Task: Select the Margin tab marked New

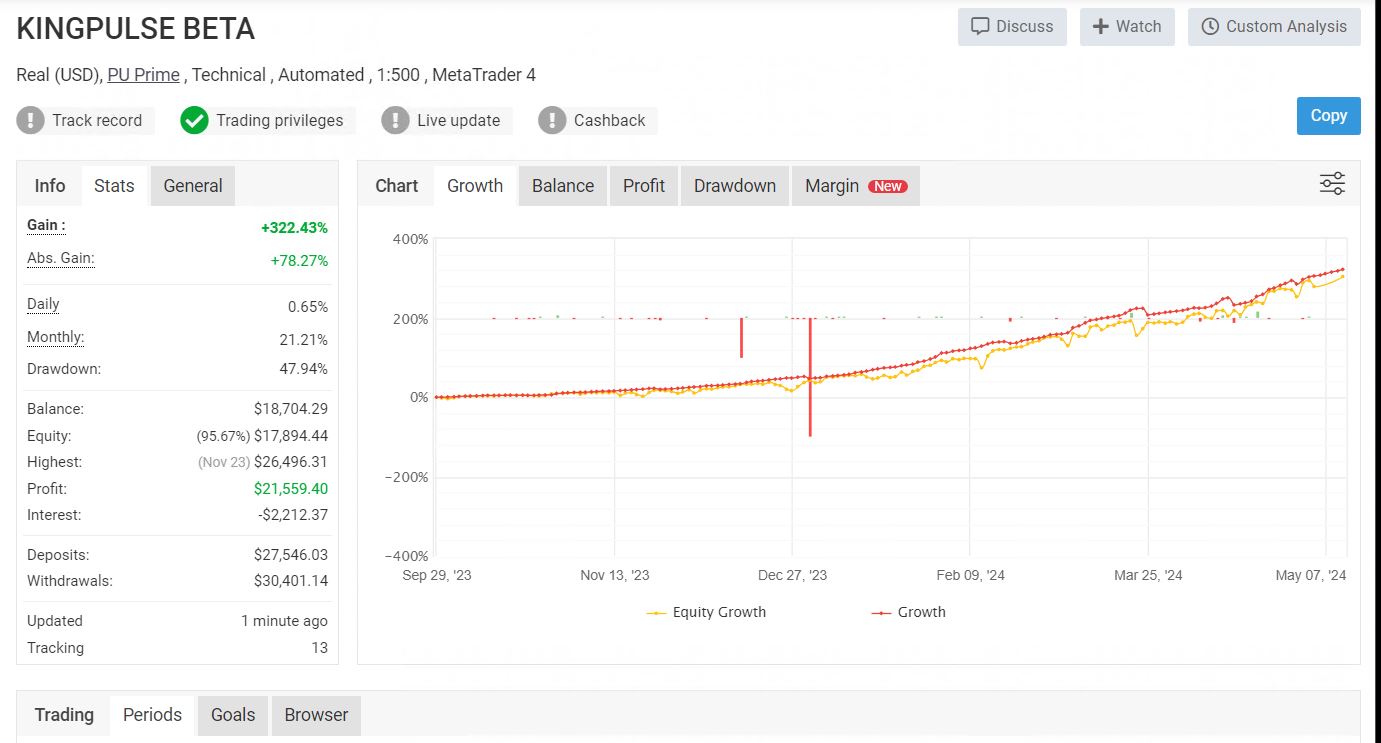Action: click(x=855, y=186)
